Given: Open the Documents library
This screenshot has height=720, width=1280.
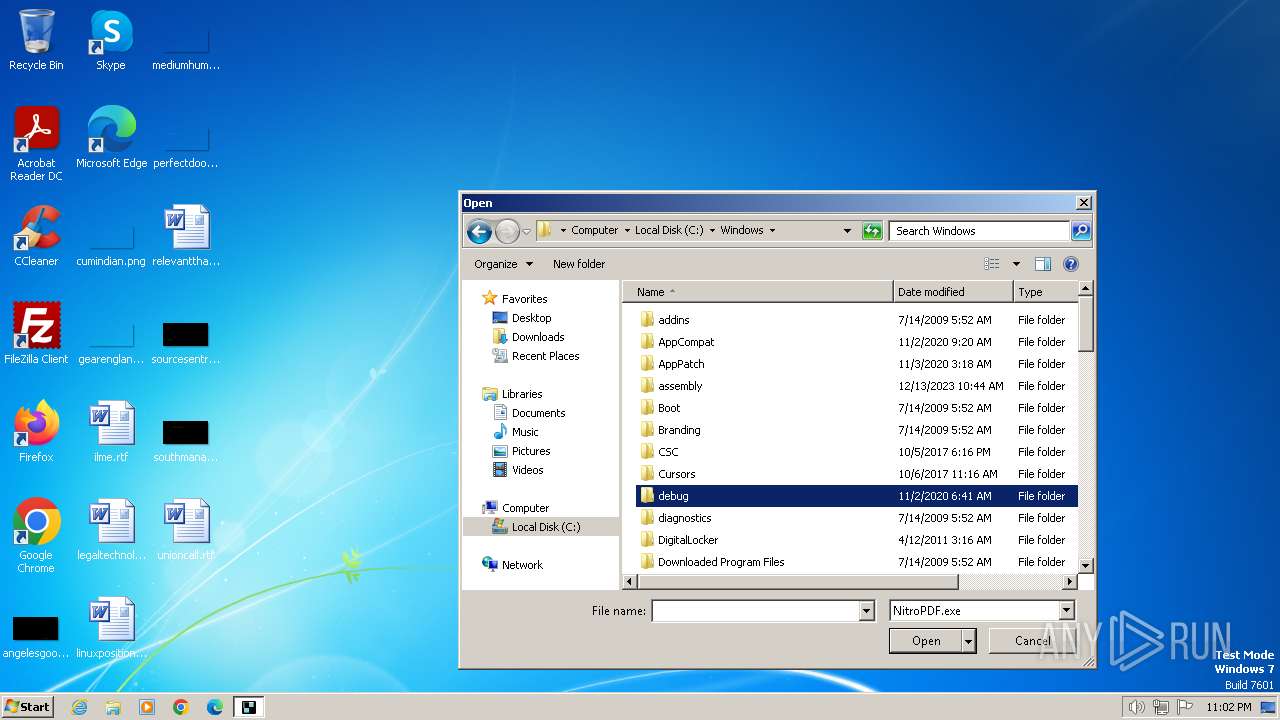Looking at the screenshot, I should click(538, 413).
